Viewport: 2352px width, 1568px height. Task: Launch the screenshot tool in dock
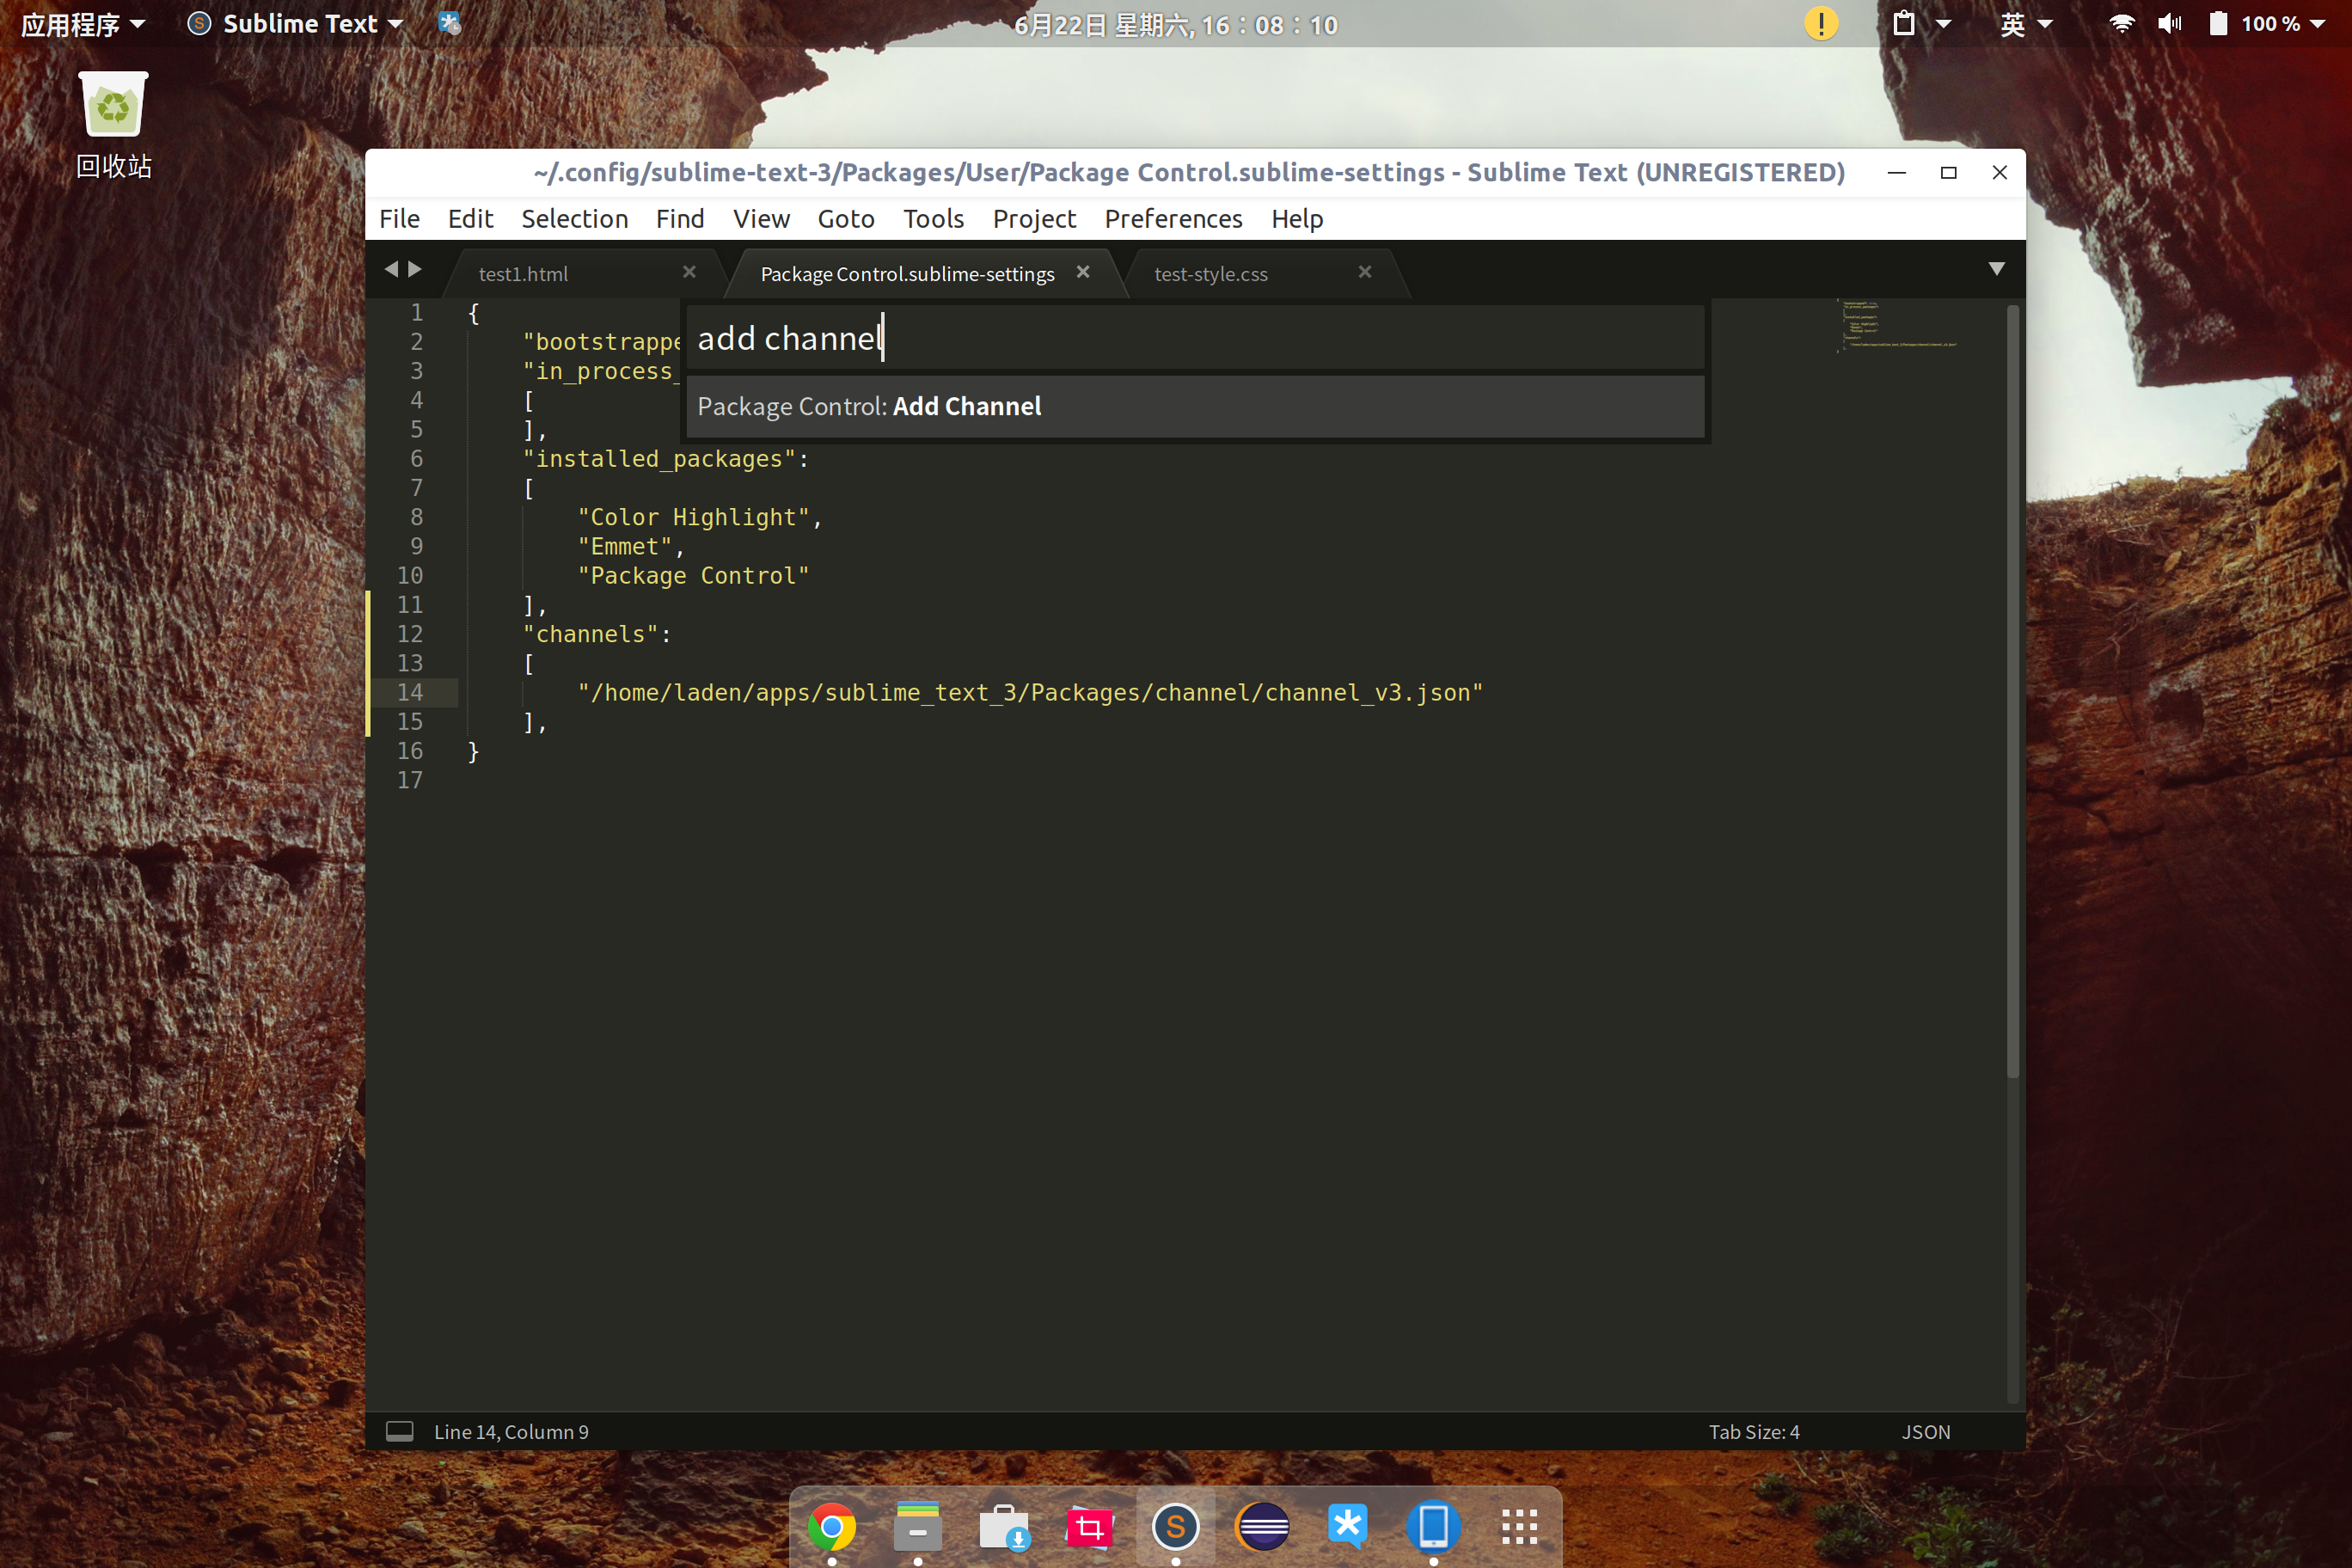click(1089, 1526)
